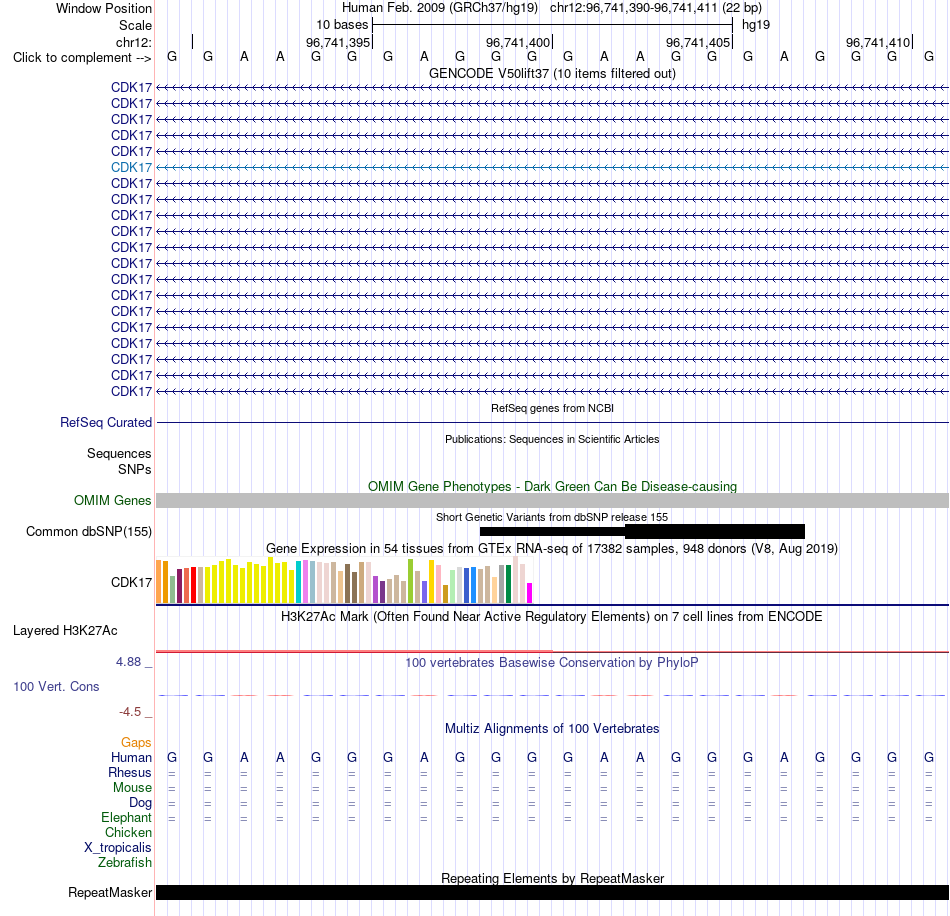Click the Human species label in Multiz
Screen dimensions: 950x916
[x=131, y=757]
